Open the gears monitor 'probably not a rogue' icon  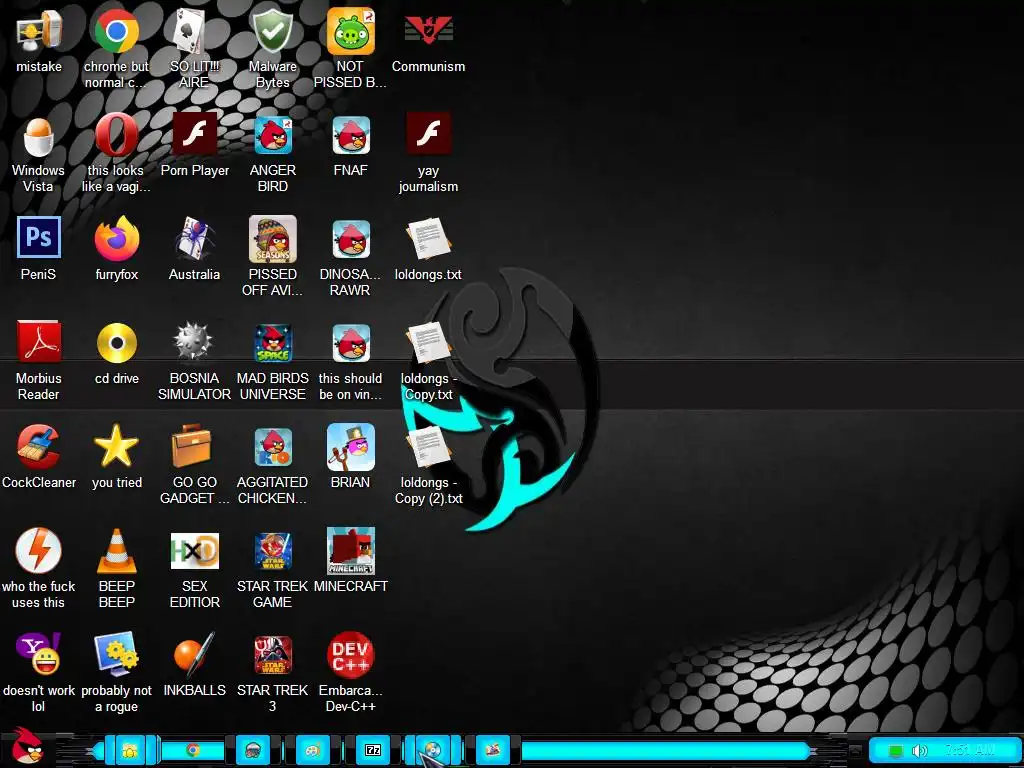116,654
